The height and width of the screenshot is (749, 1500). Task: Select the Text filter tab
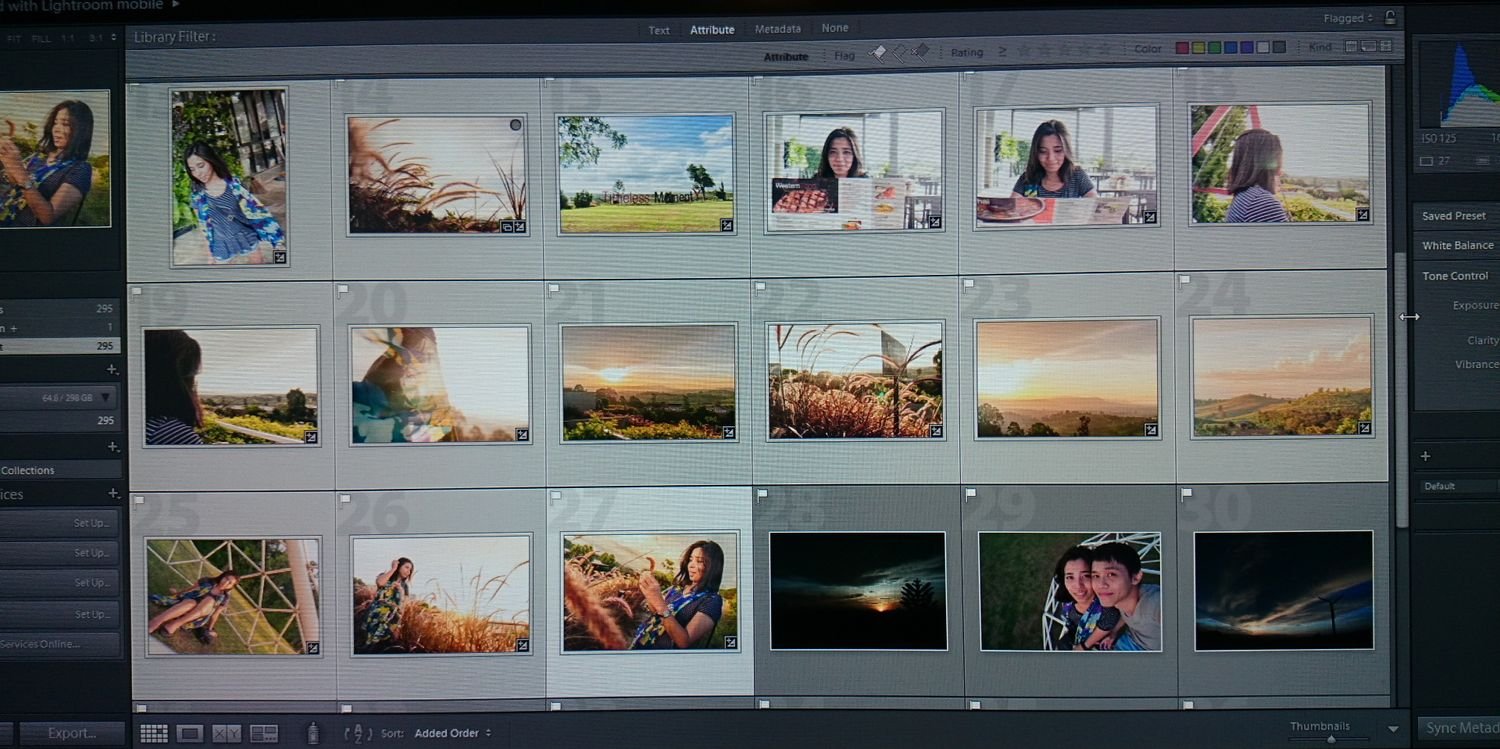[x=659, y=30]
